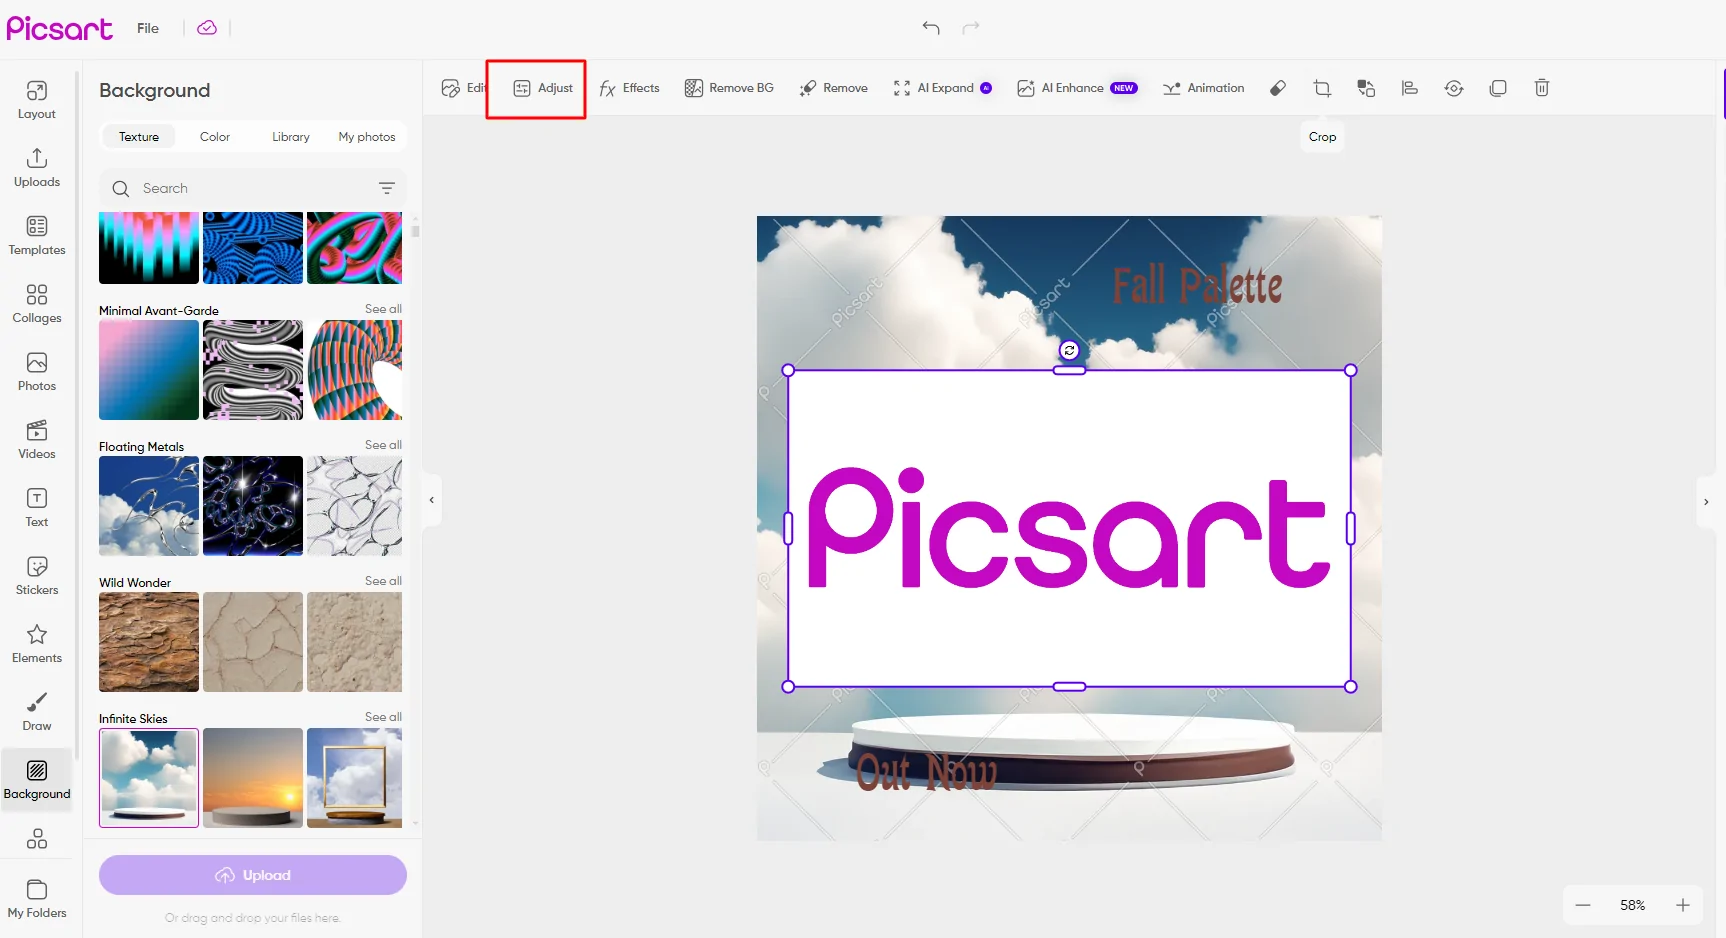Open the Elements panel
The height and width of the screenshot is (938, 1726).
click(37, 644)
